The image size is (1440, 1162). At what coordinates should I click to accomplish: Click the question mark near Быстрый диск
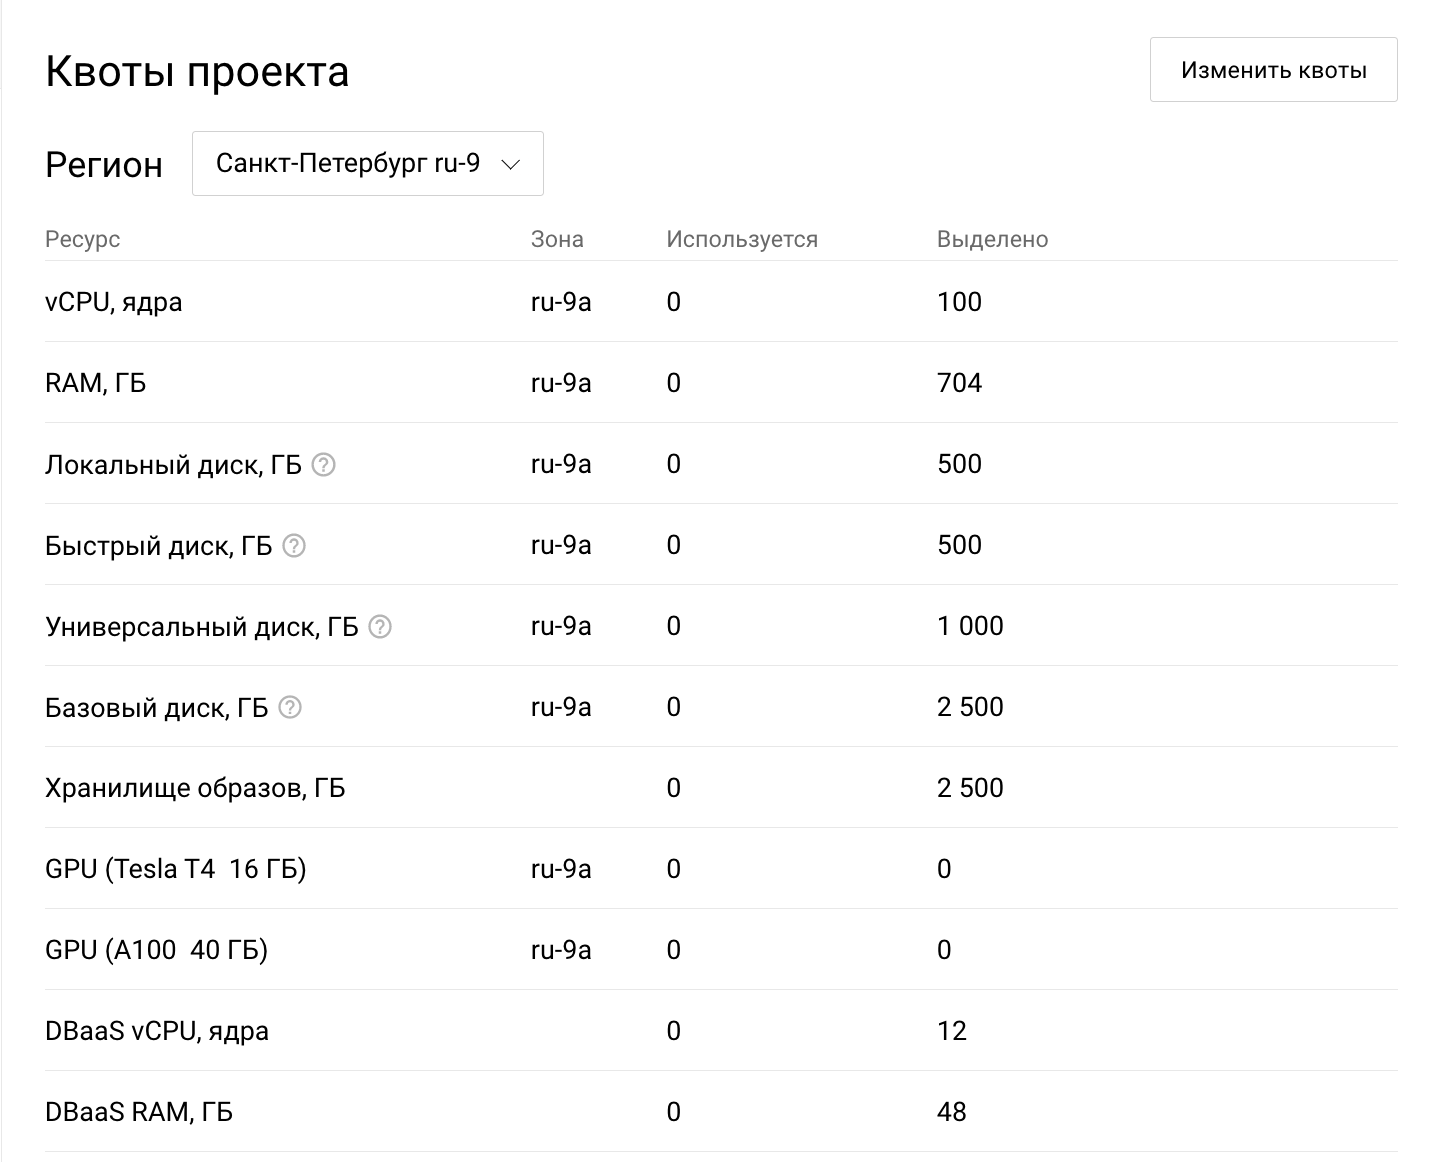point(294,545)
